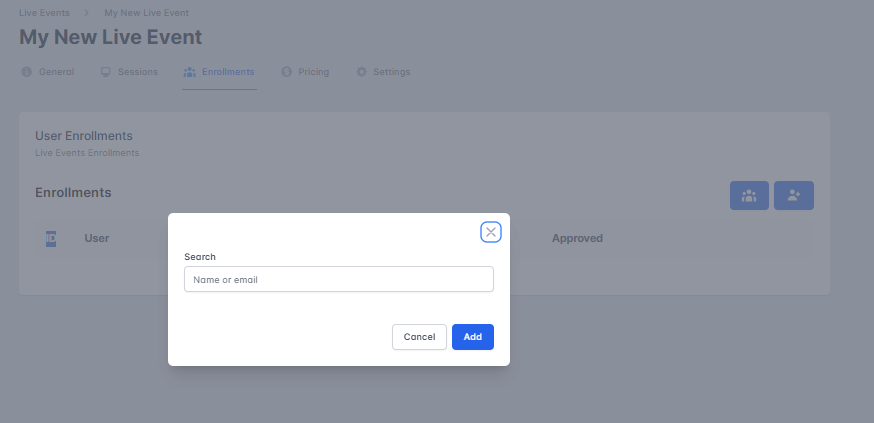Focus the Name or email search field
874x423 pixels.
339,279
